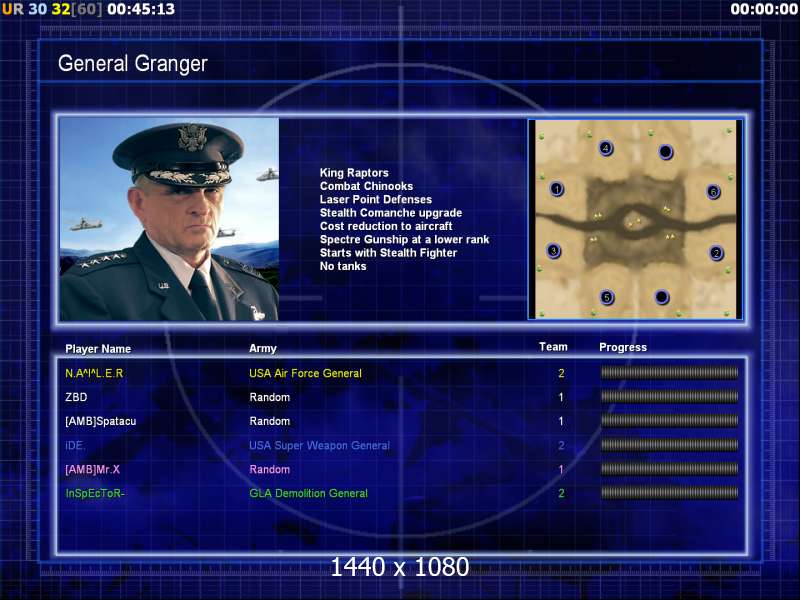Viewport: 800px width, 600px height.
Task: Click start position marker 1 on the map
Action: 557,189
